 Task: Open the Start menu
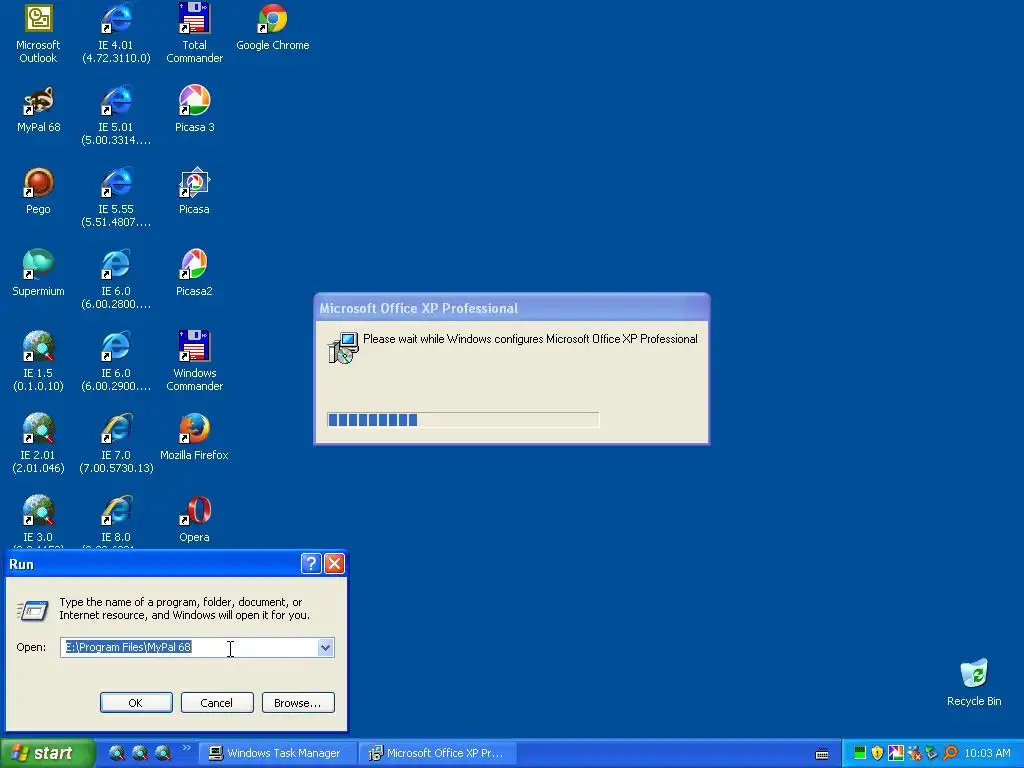(x=46, y=753)
